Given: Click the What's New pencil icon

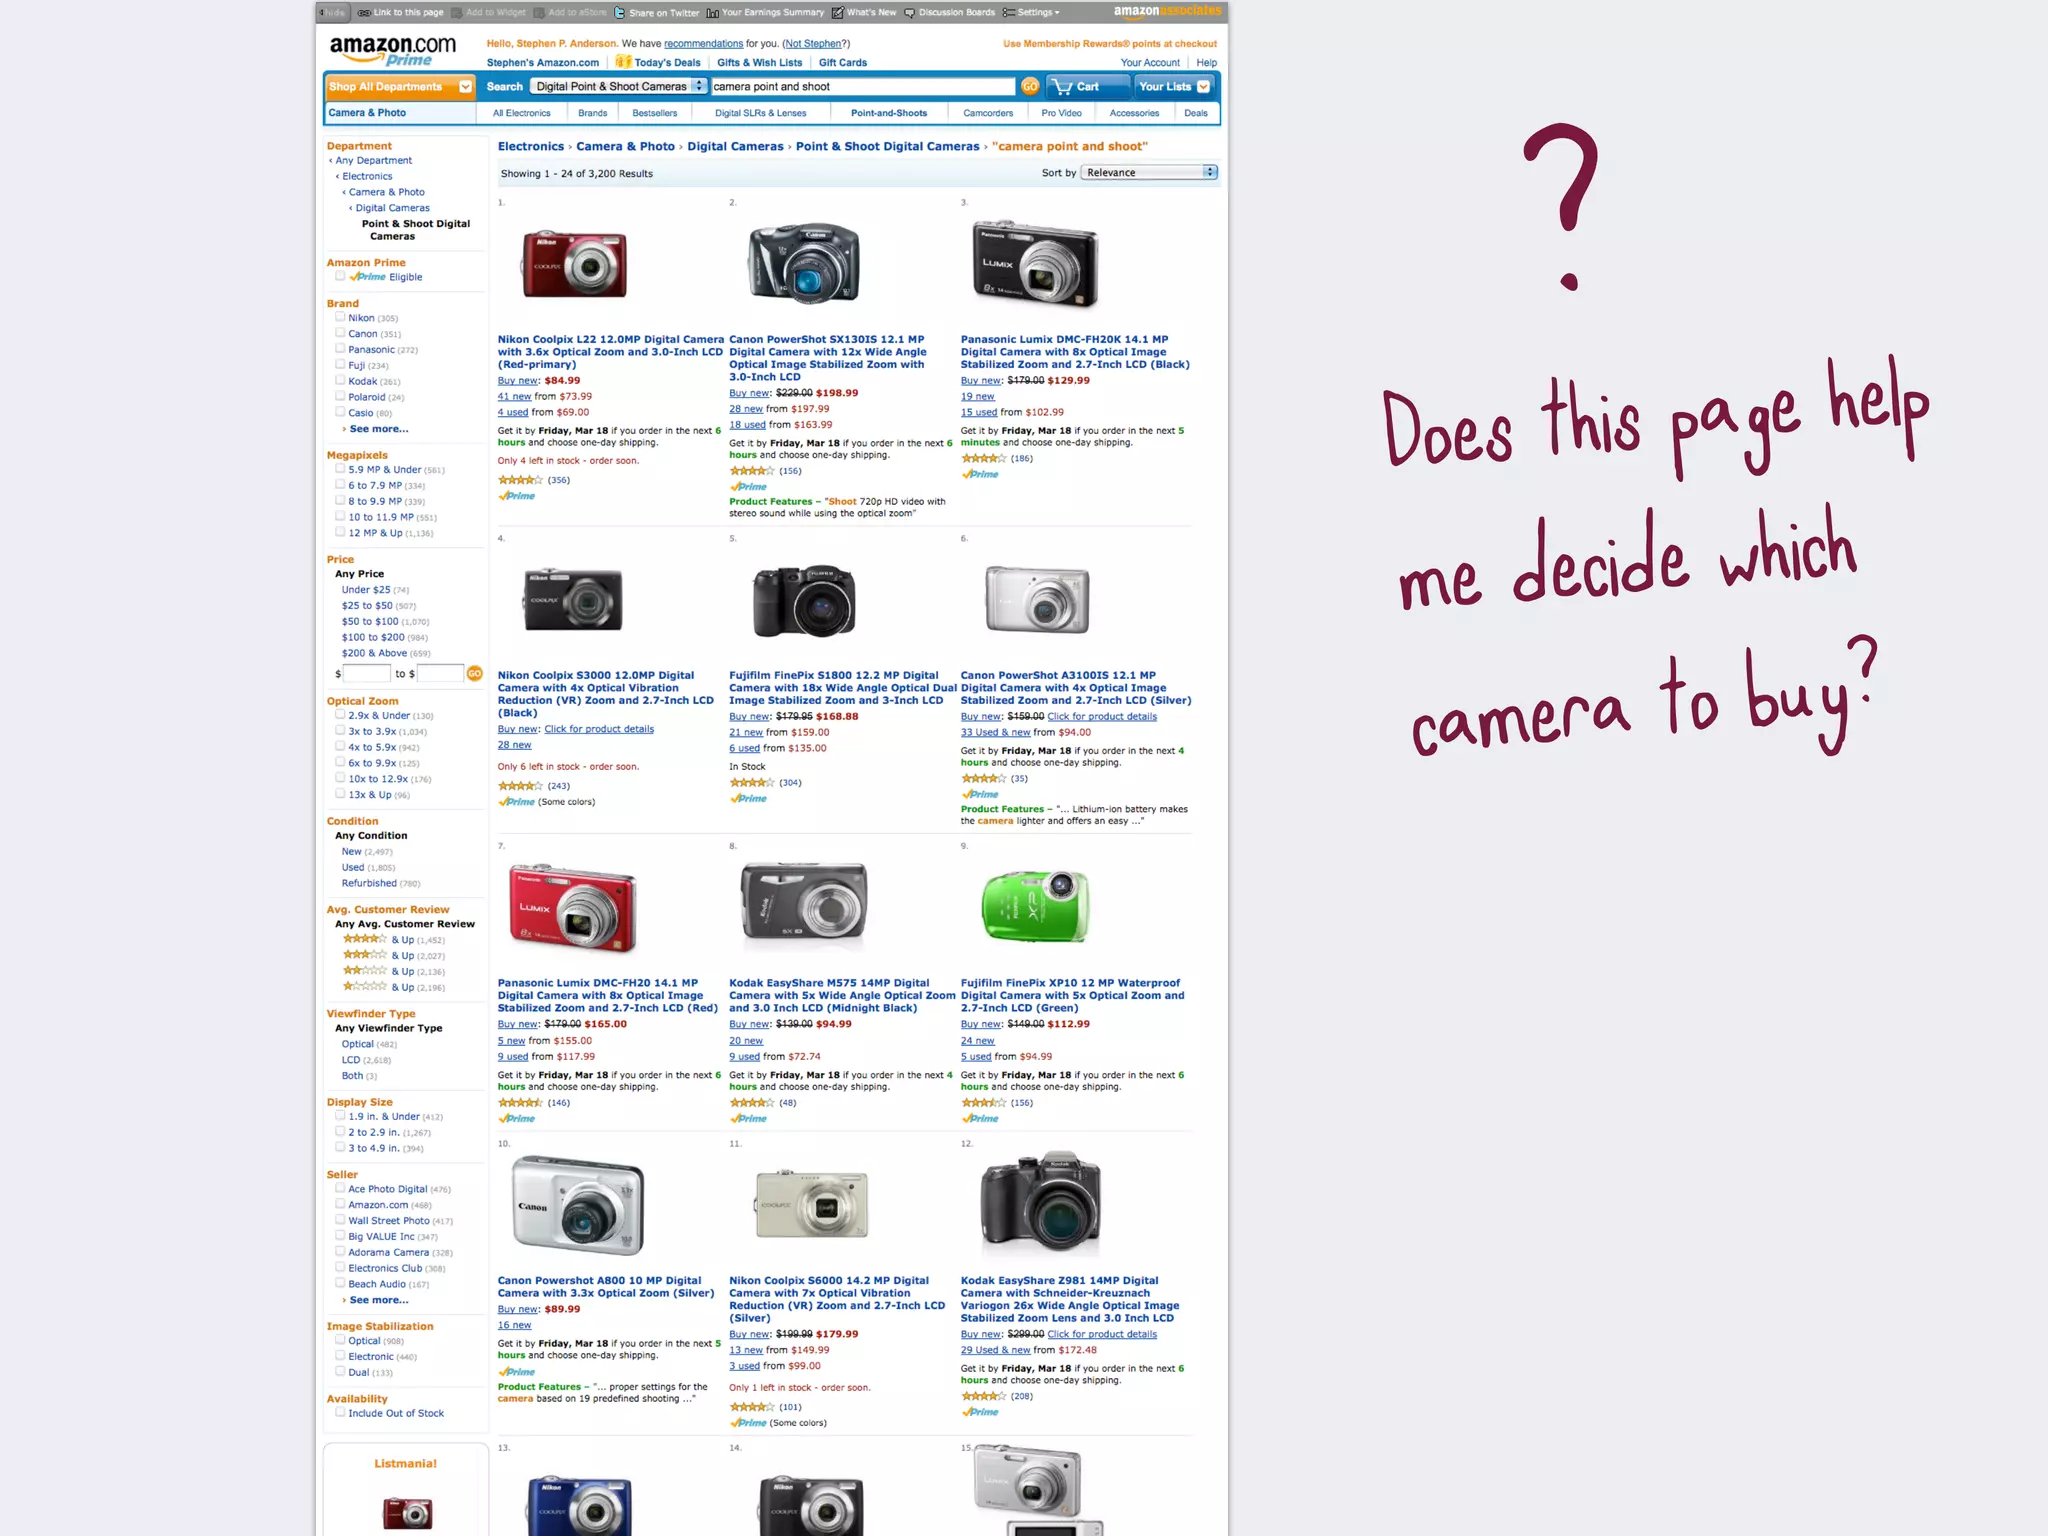Looking at the screenshot, I should [x=837, y=13].
